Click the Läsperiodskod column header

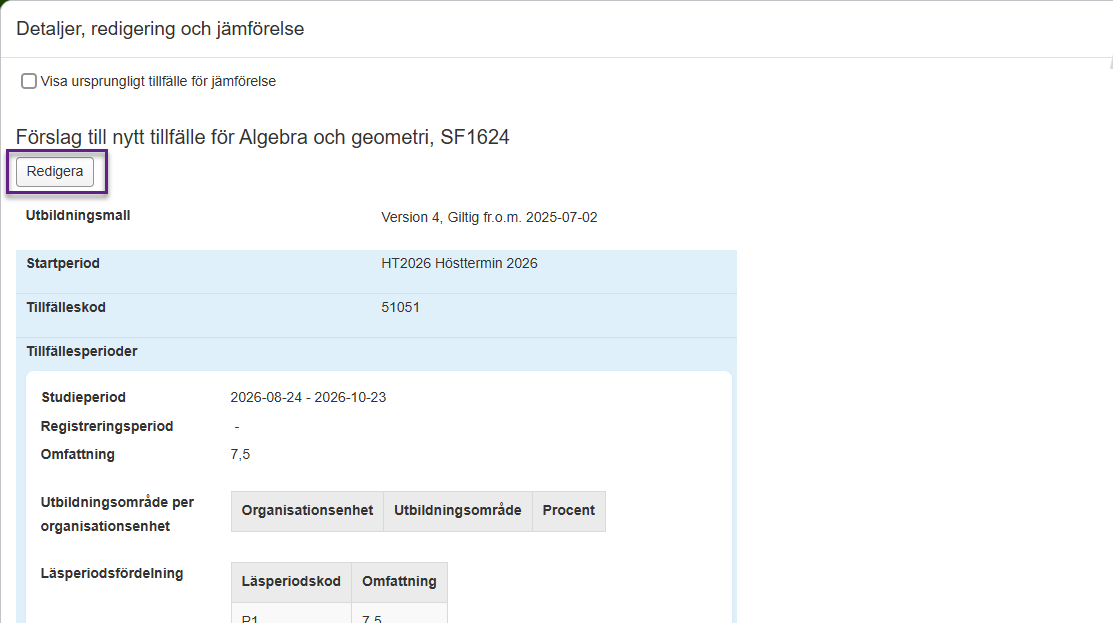point(291,582)
